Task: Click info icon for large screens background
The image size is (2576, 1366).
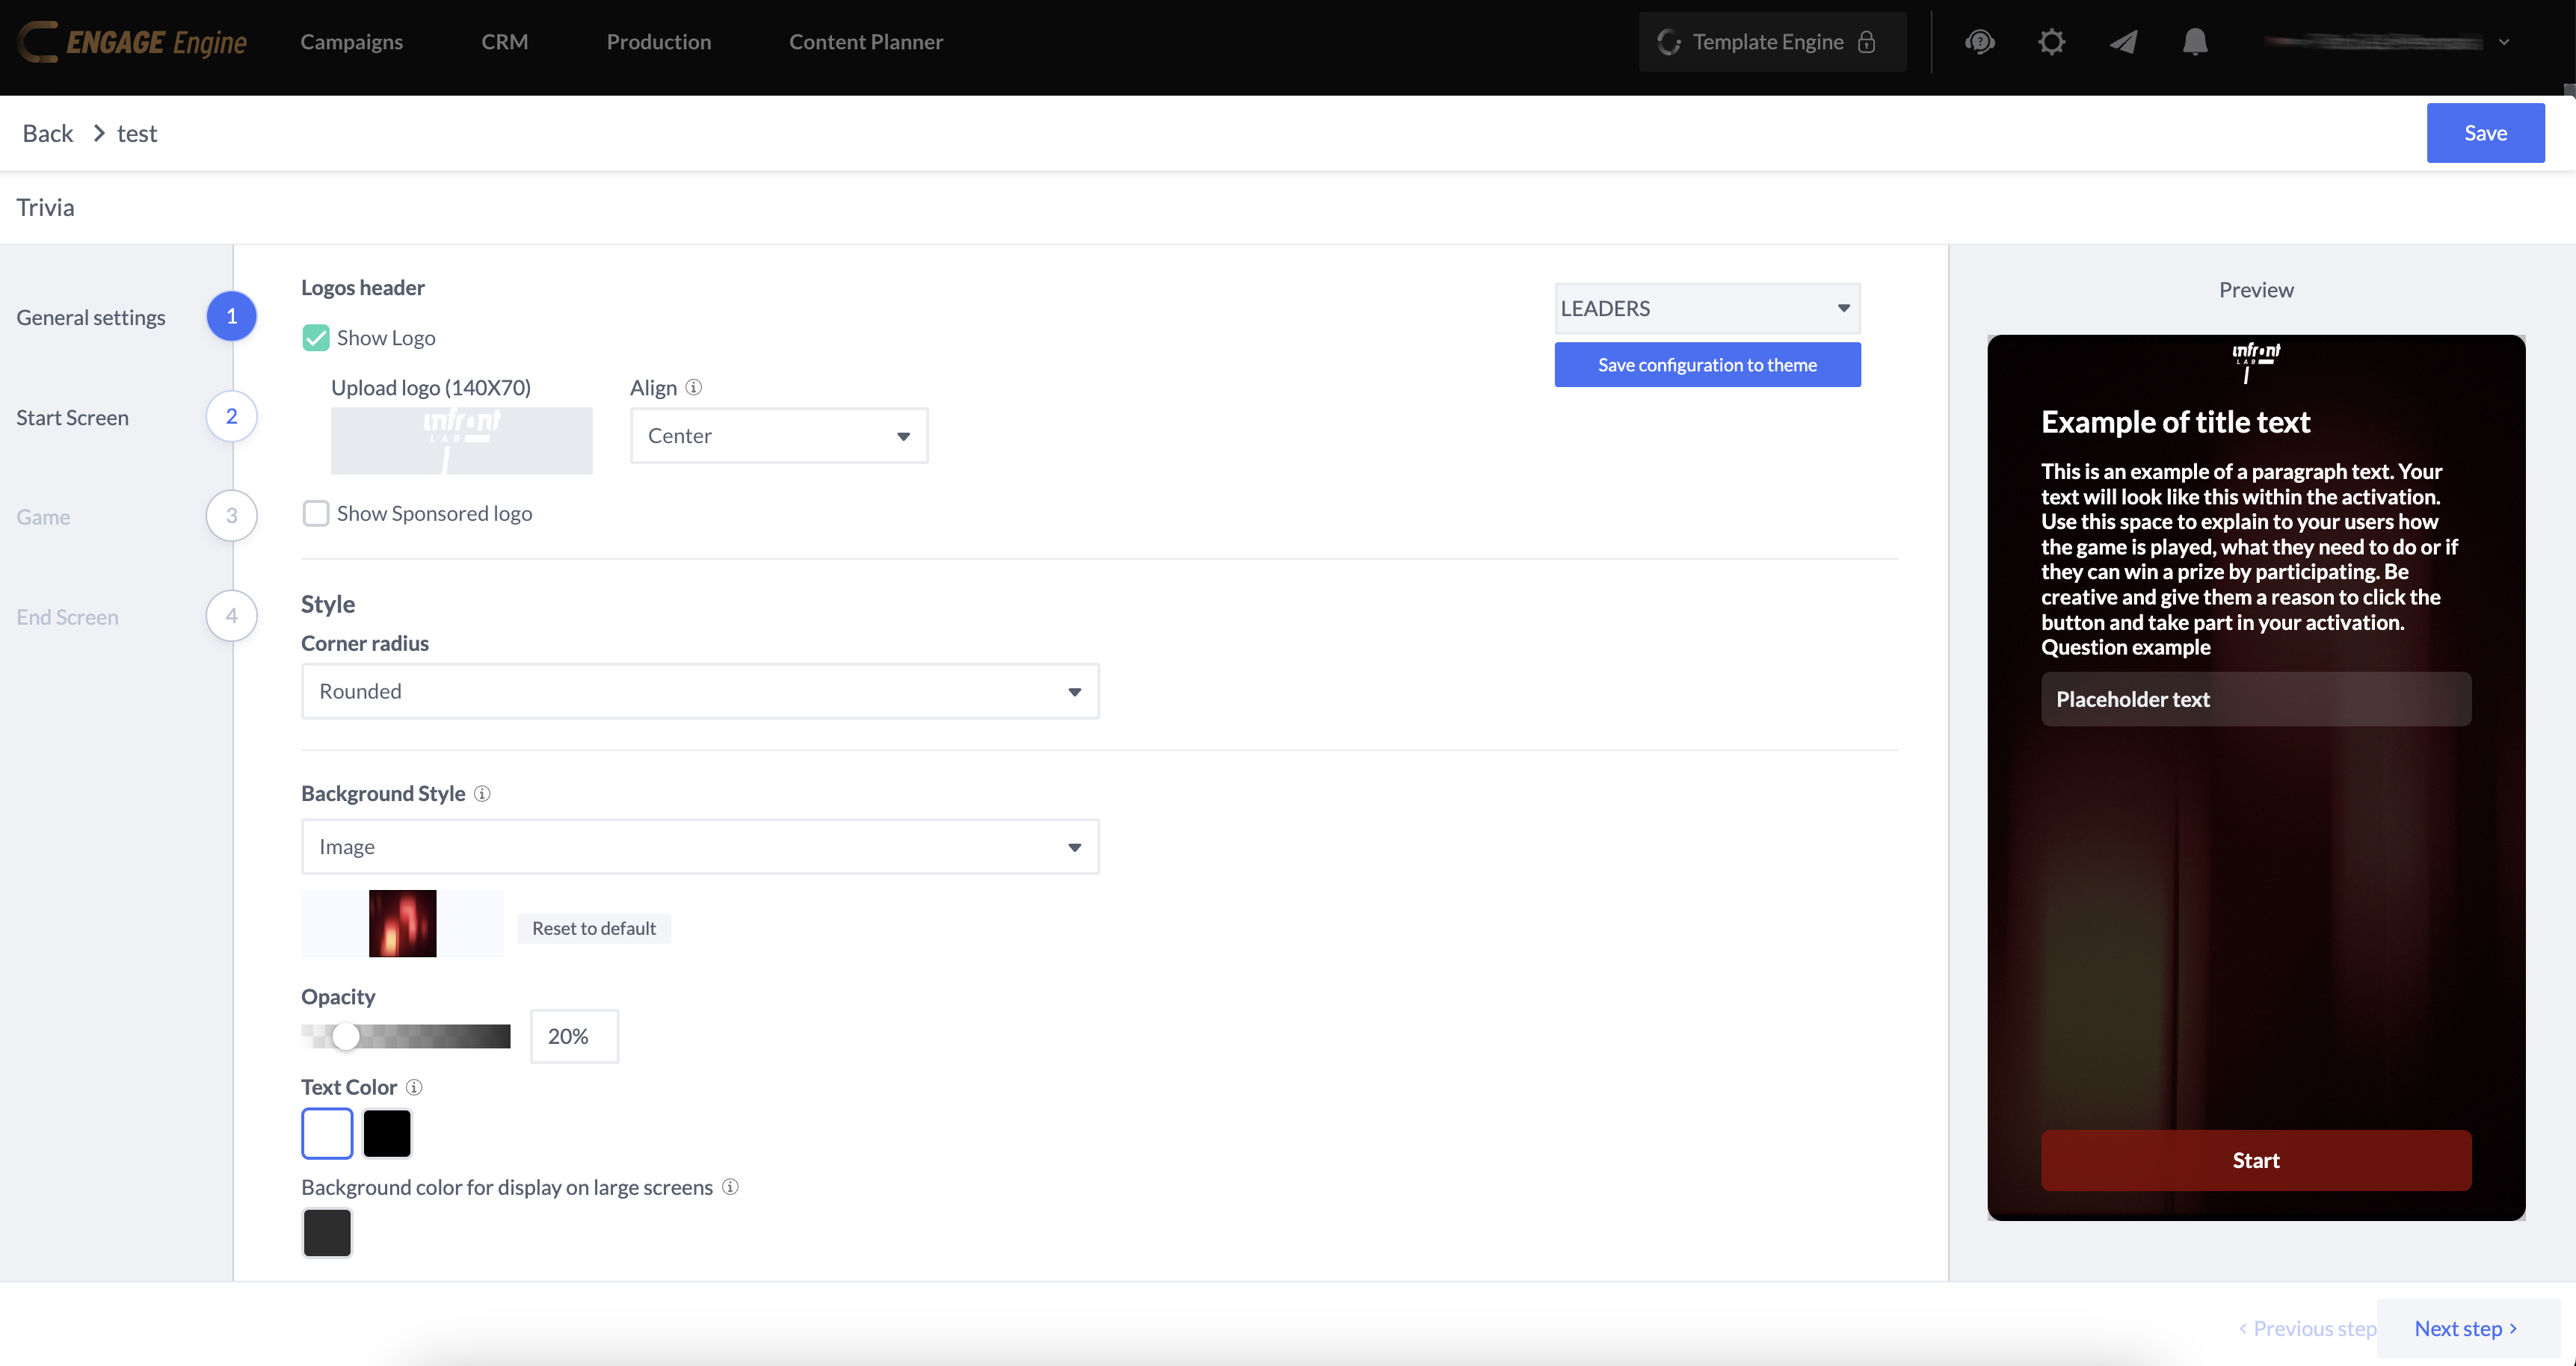Action: tap(730, 1187)
